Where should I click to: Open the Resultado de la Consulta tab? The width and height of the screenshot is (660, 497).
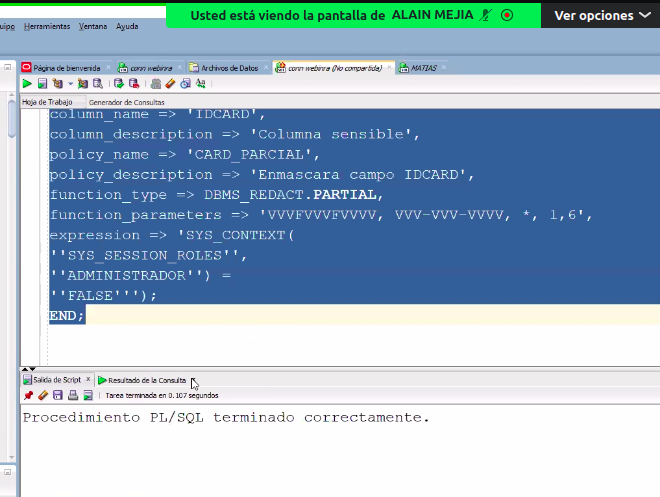pyautogui.click(x=146, y=380)
